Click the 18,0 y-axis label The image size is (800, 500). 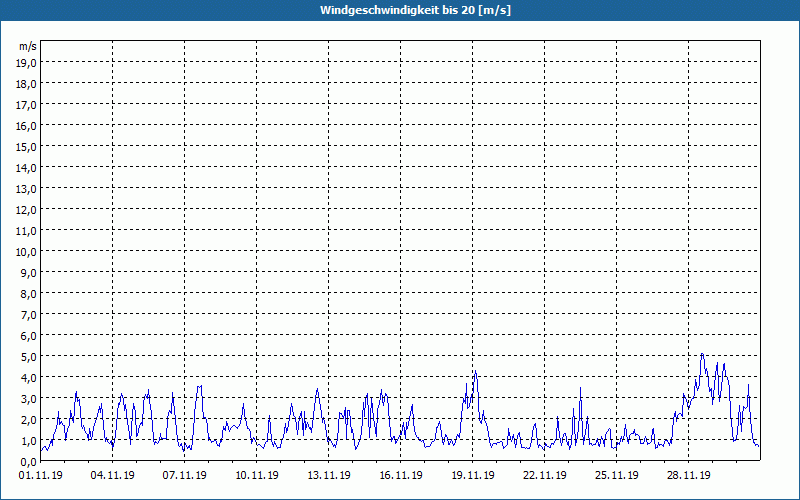26,84
